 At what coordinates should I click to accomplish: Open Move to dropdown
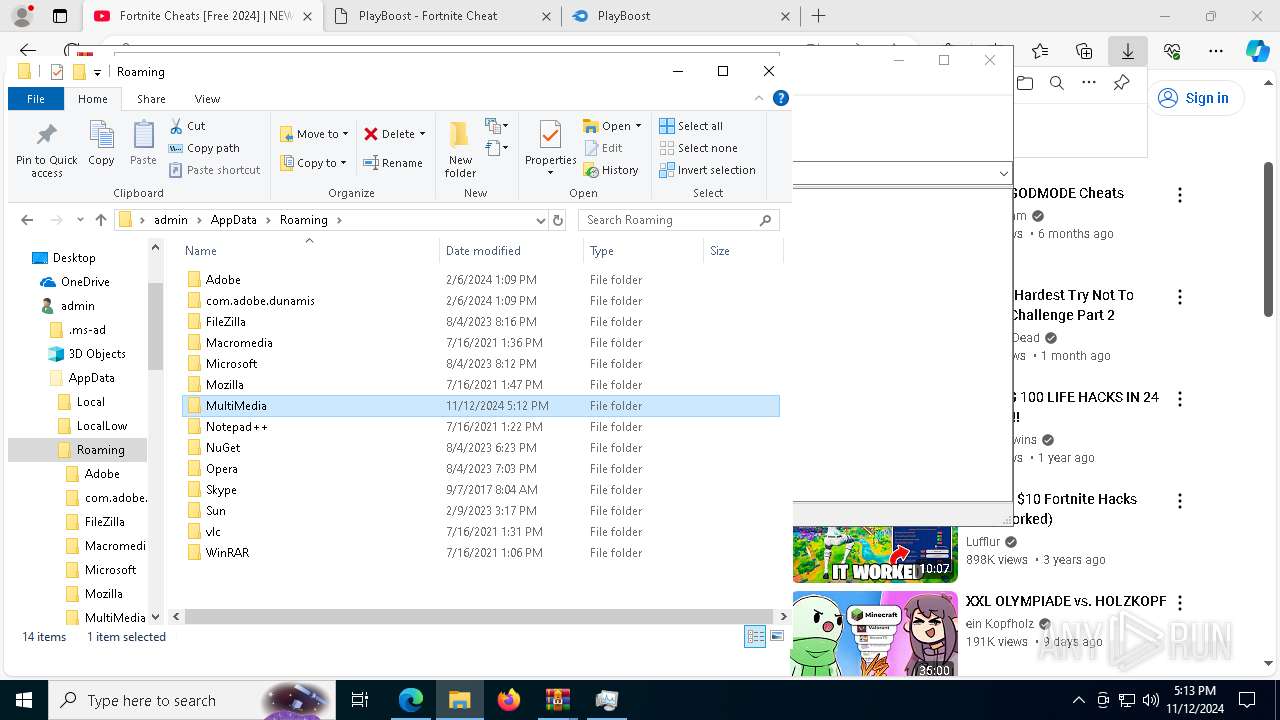coord(314,134)
